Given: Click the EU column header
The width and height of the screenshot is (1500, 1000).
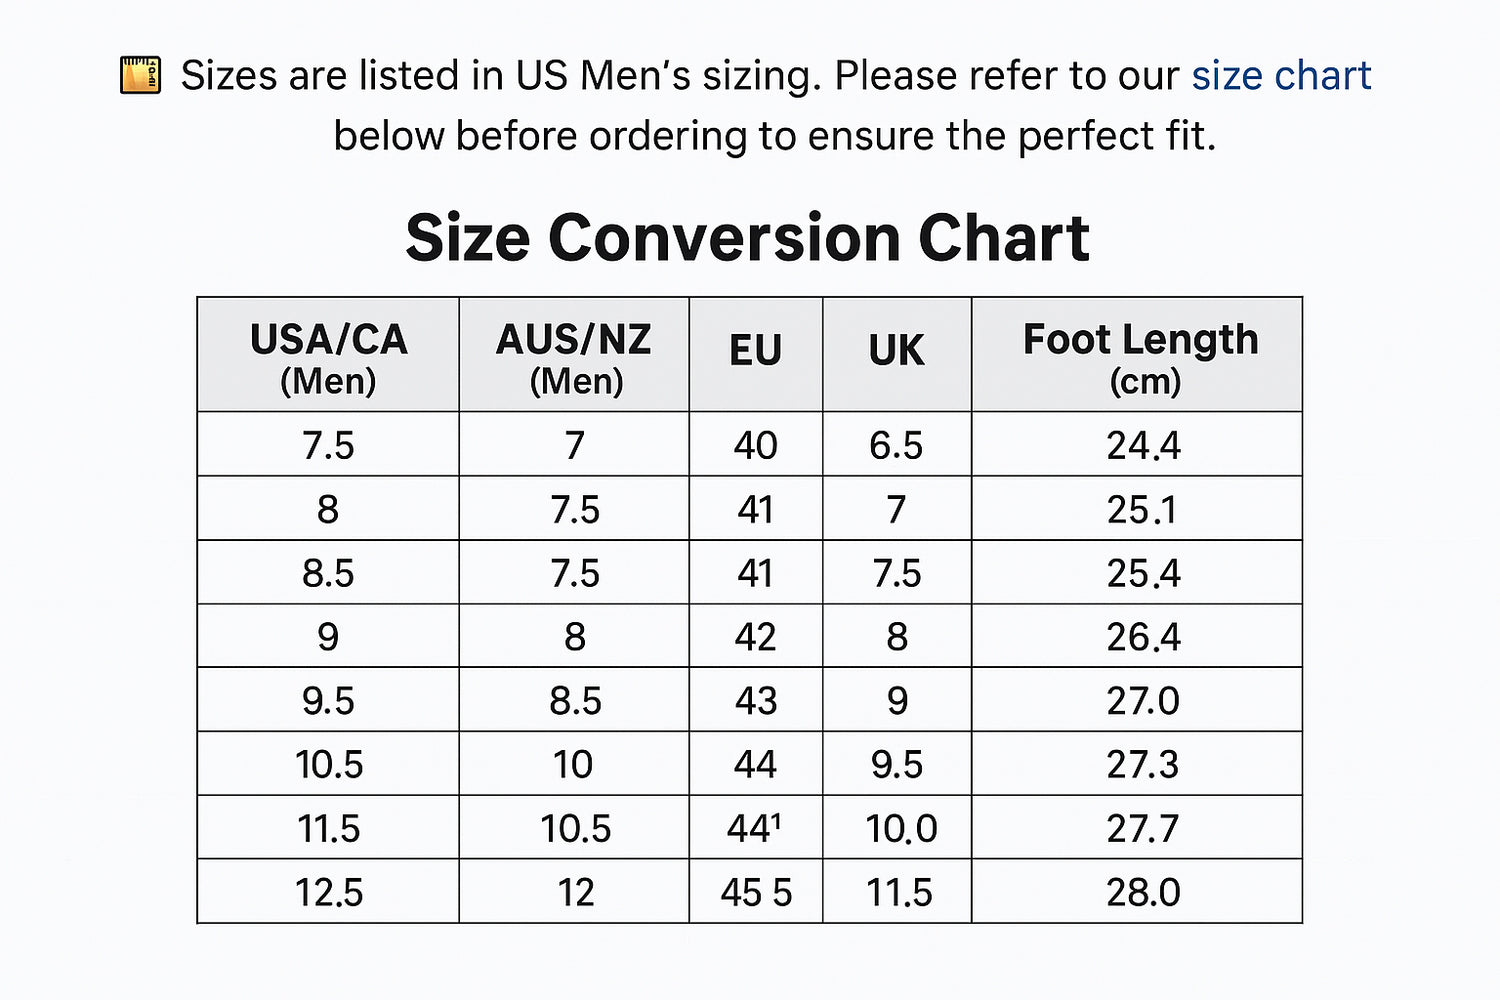Looking at the screenshot, I should [755, 352].
